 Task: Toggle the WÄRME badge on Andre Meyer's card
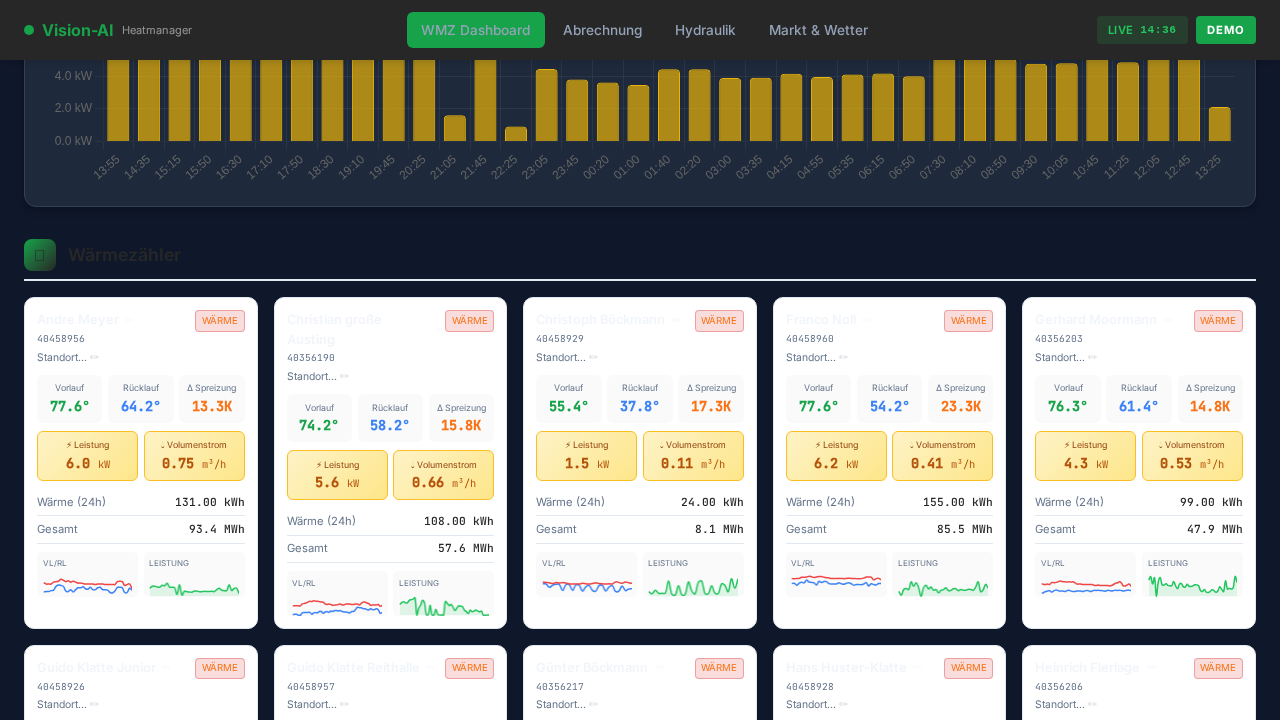coord(219,320)
